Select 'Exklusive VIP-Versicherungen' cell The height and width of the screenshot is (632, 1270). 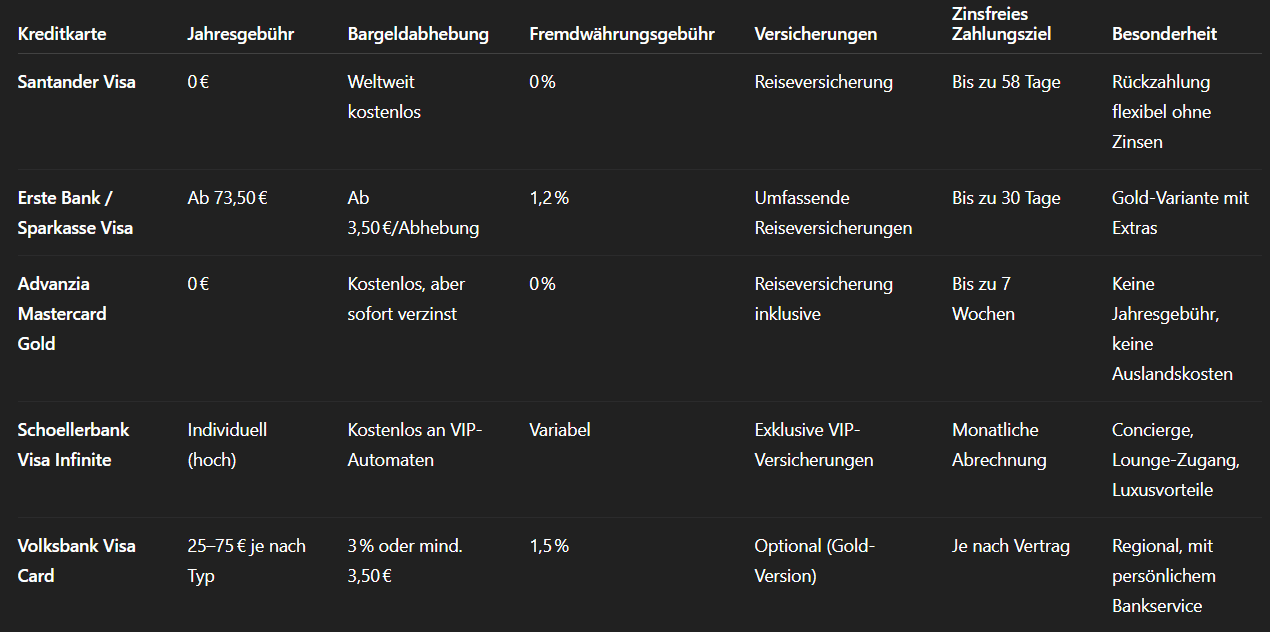point(813,445)
